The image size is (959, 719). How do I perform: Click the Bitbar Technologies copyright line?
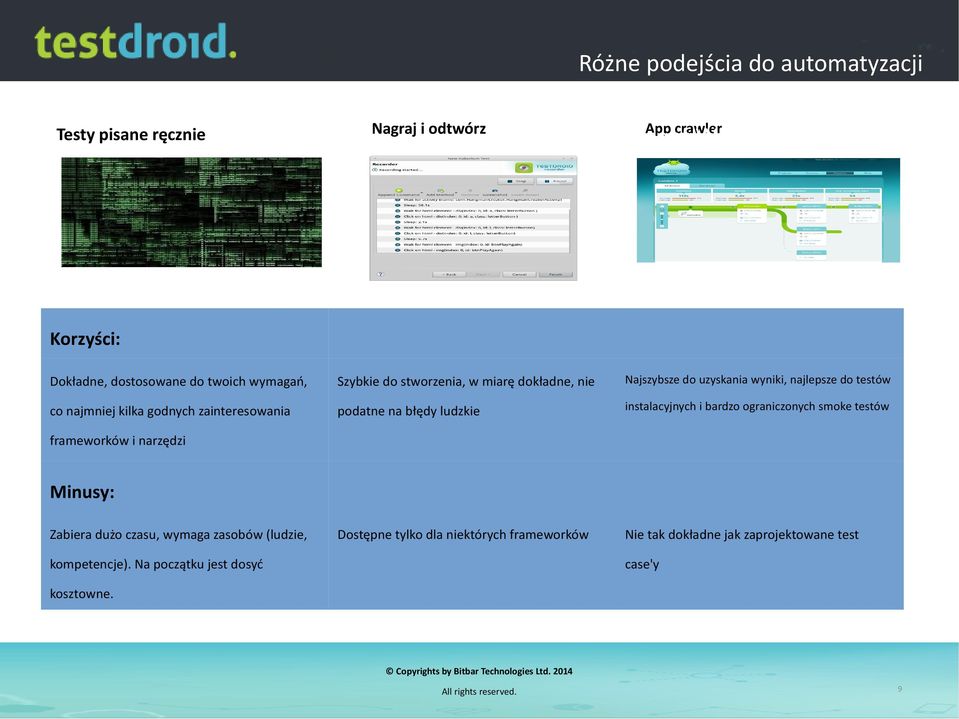(479, 671)
